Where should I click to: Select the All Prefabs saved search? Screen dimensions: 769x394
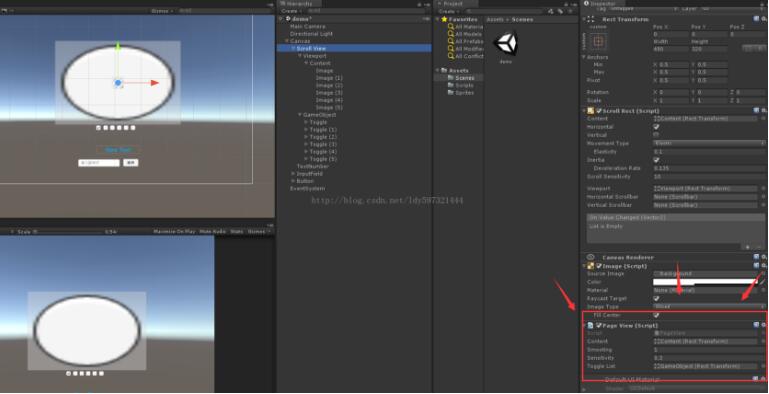[x=465, y=41]
